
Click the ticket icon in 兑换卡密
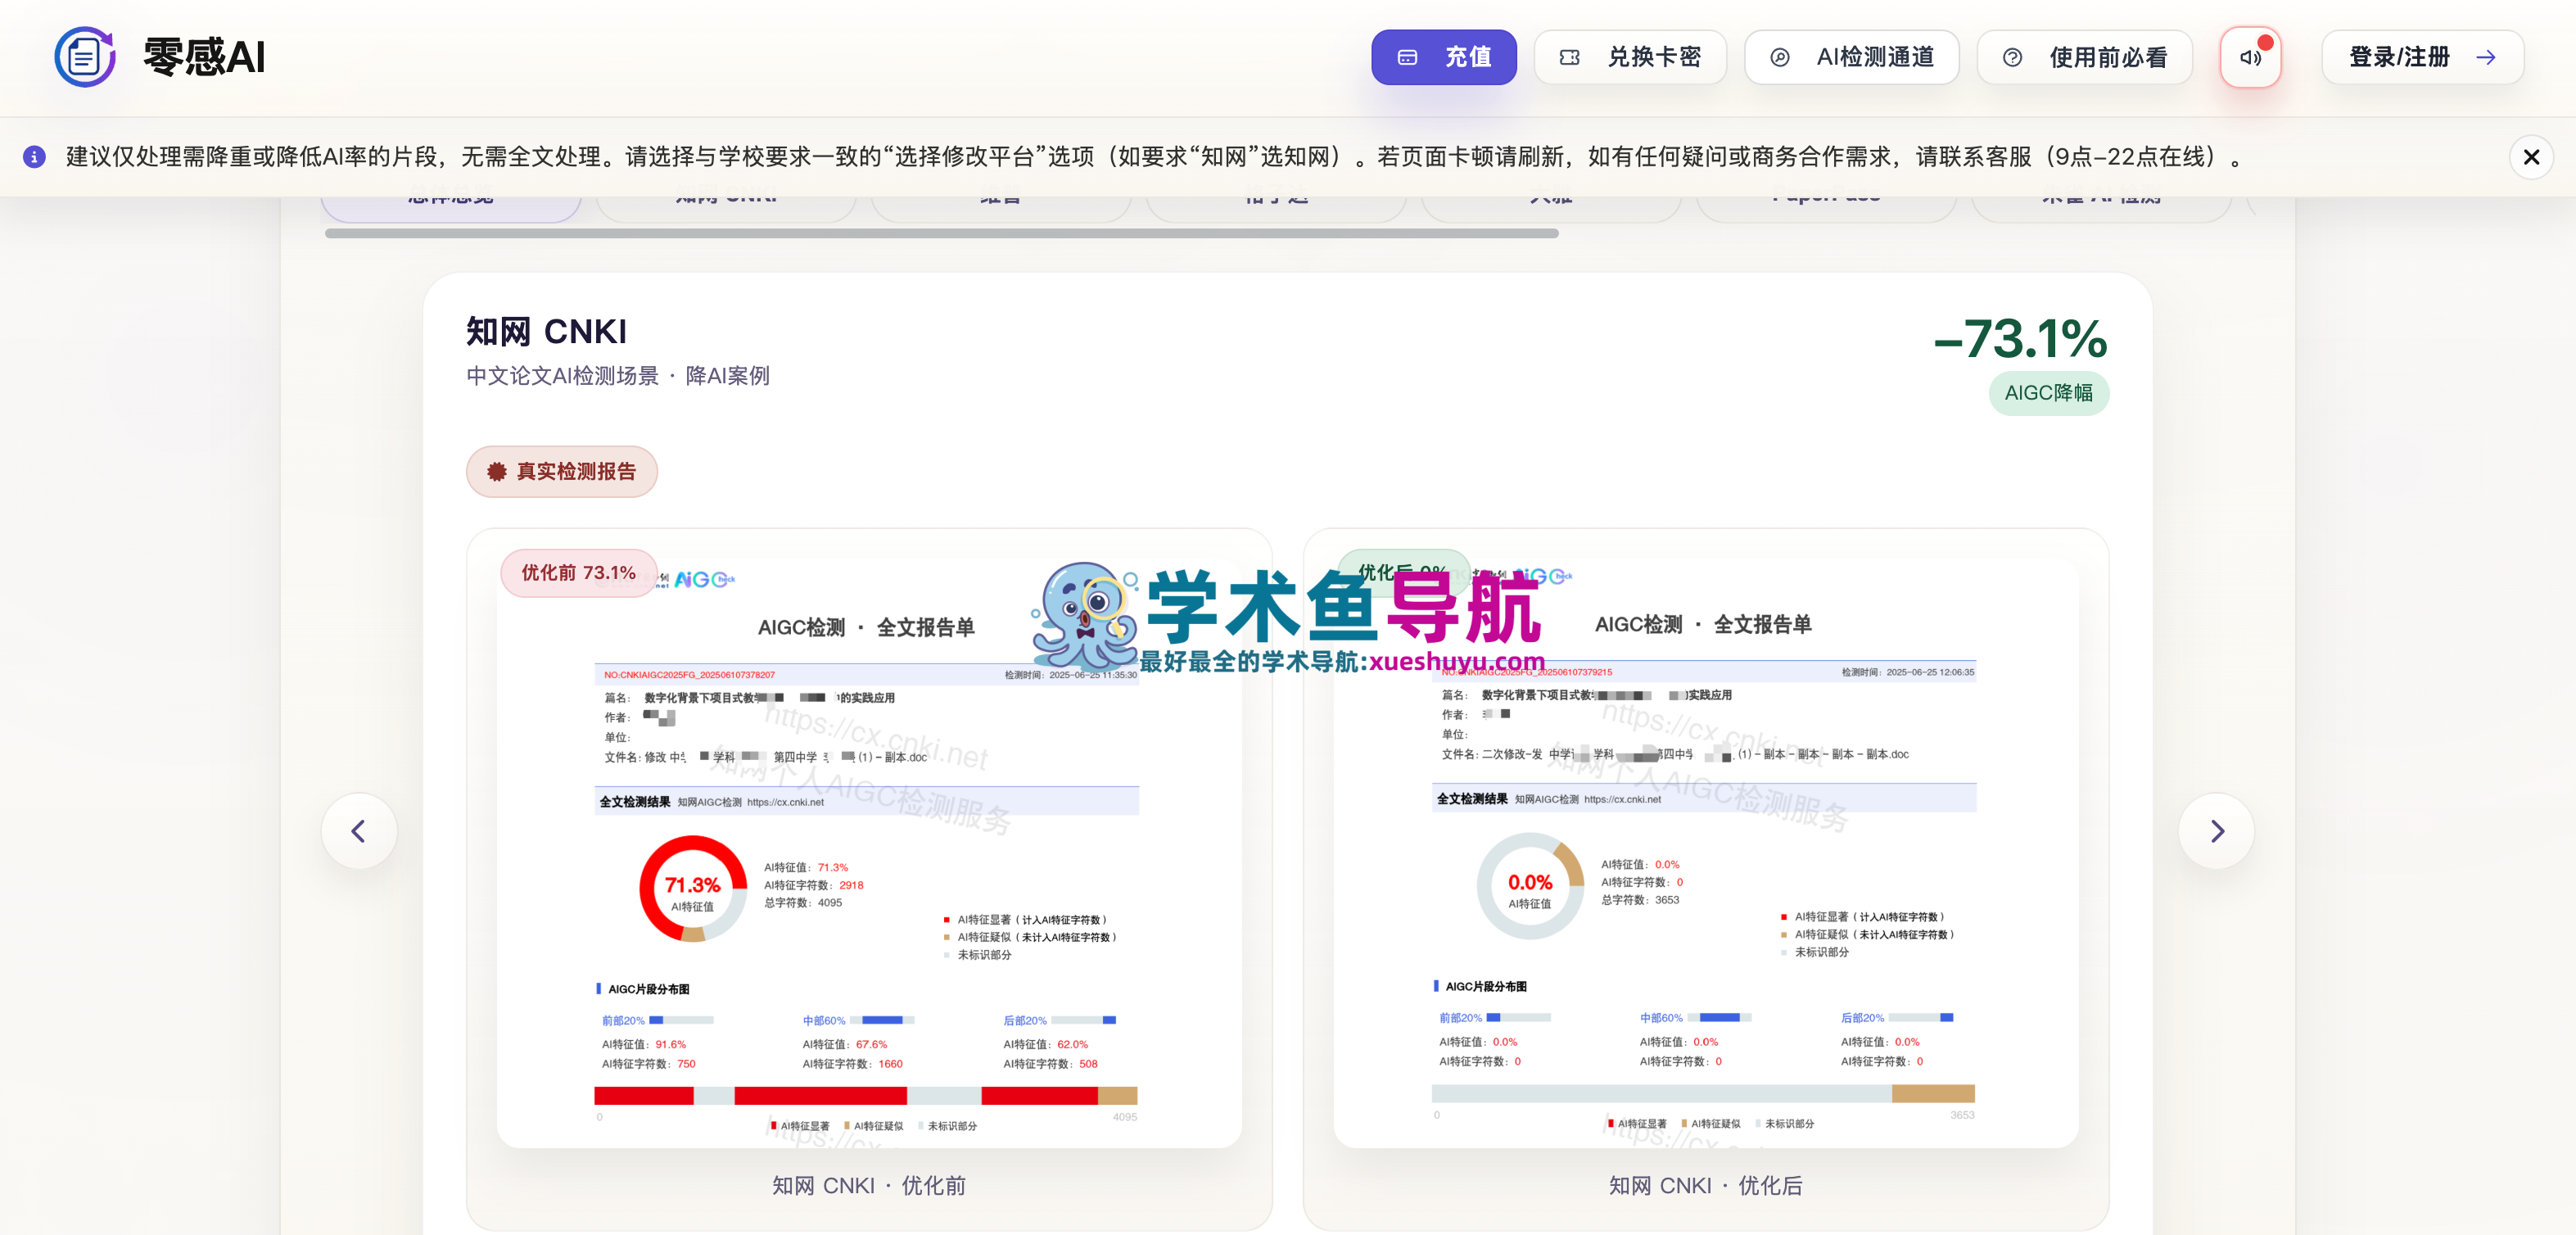pos(1570,58)
